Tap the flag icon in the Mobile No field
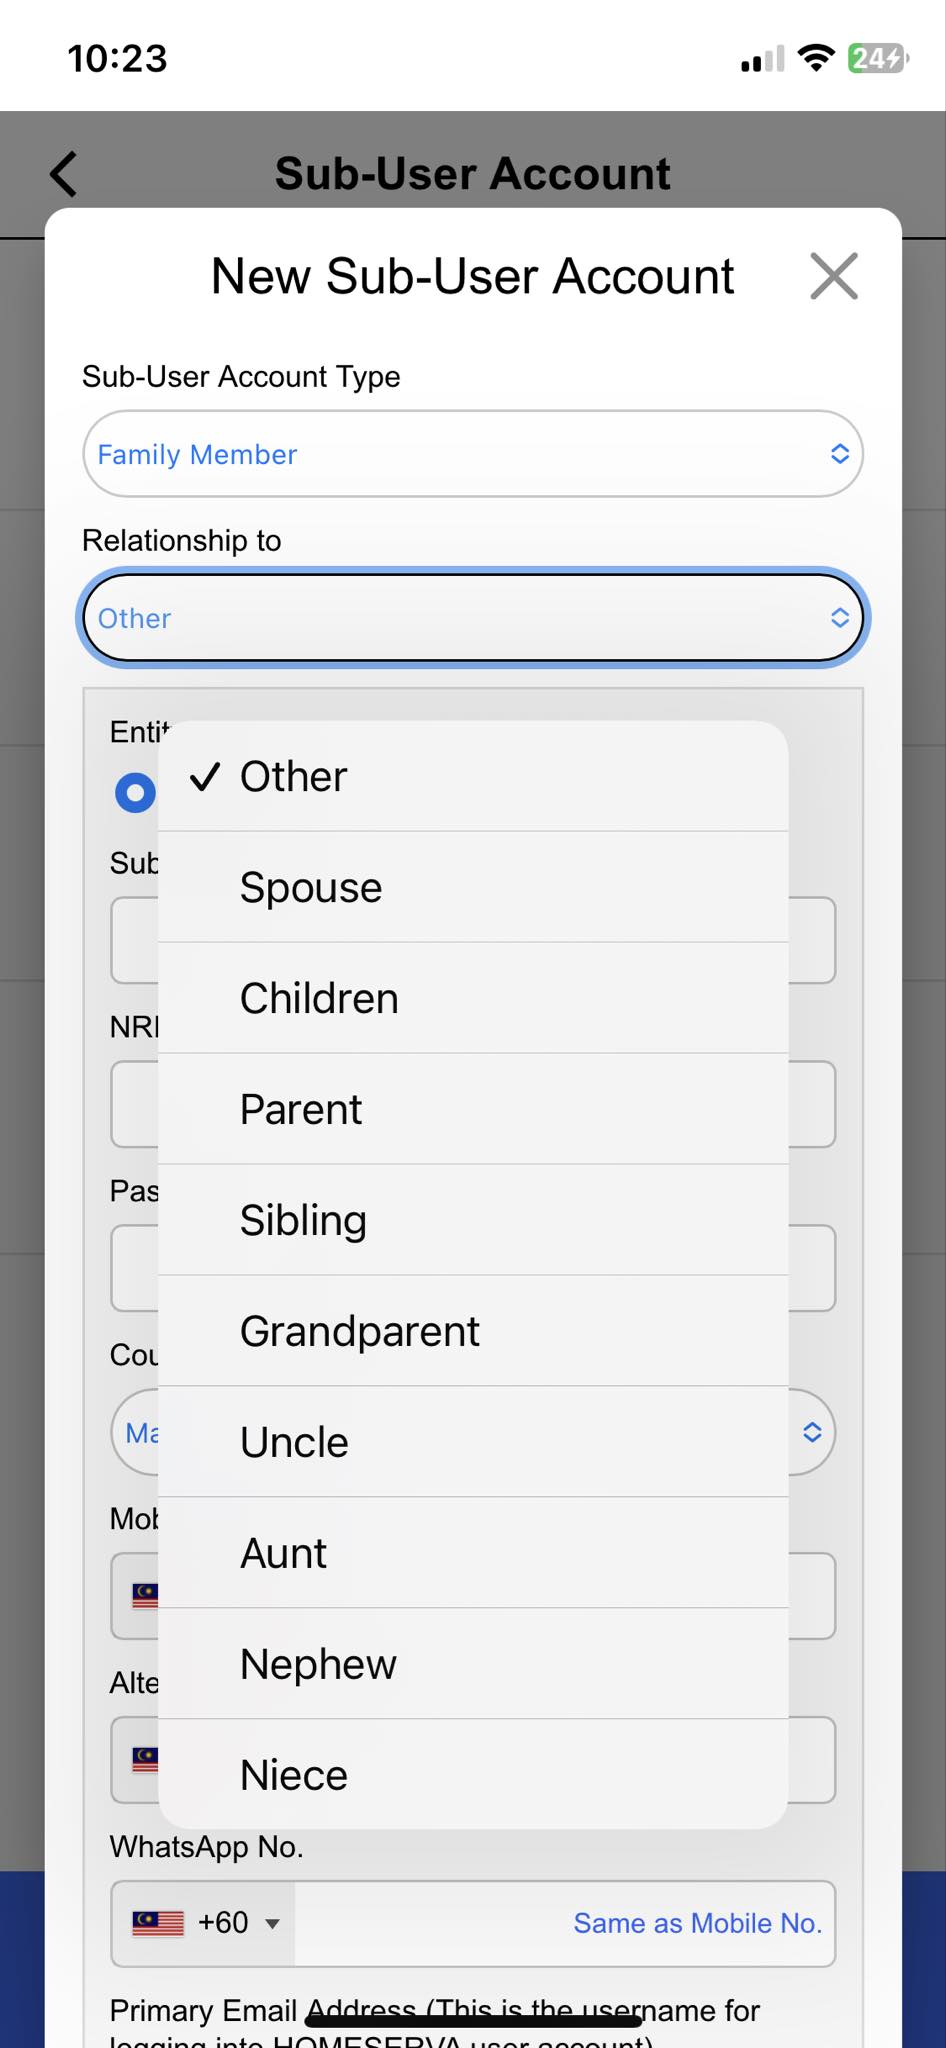 [x=143, y=1595]
